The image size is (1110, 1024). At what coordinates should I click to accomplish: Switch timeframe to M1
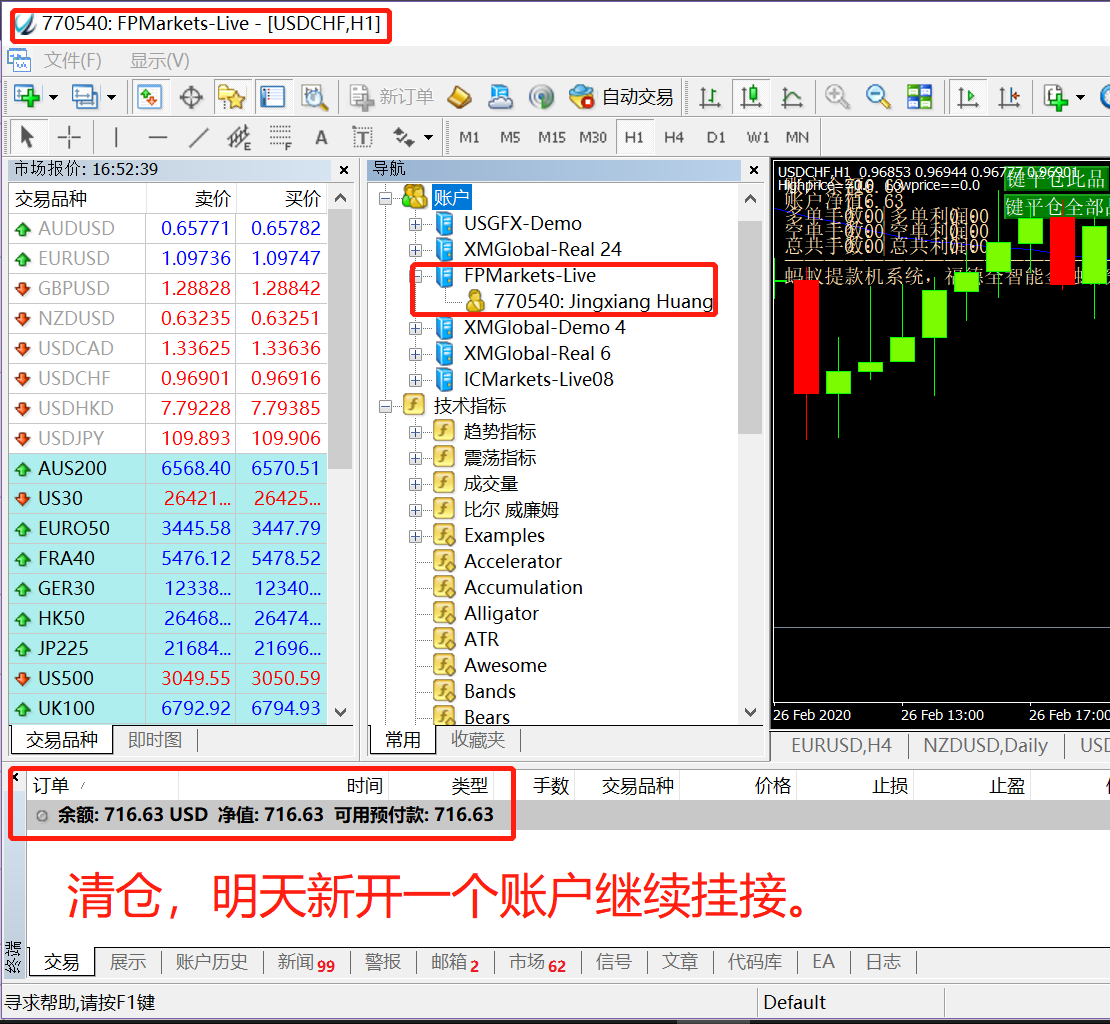point(469,137)
